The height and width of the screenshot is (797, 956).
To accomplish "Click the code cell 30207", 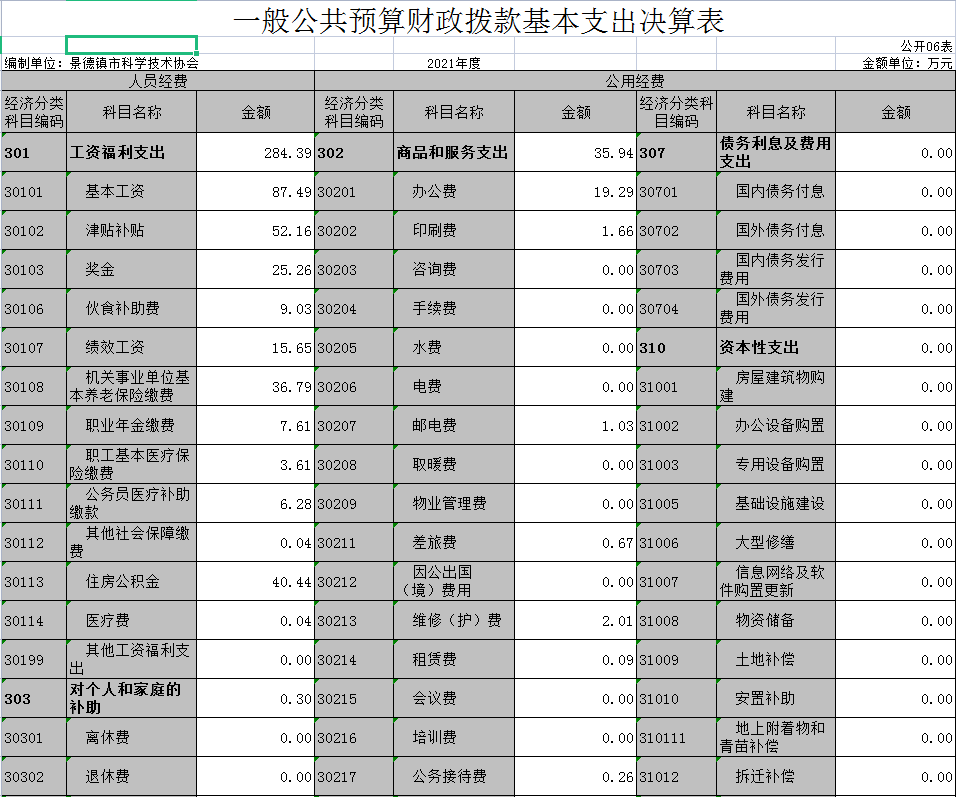I will coord(354,426).
